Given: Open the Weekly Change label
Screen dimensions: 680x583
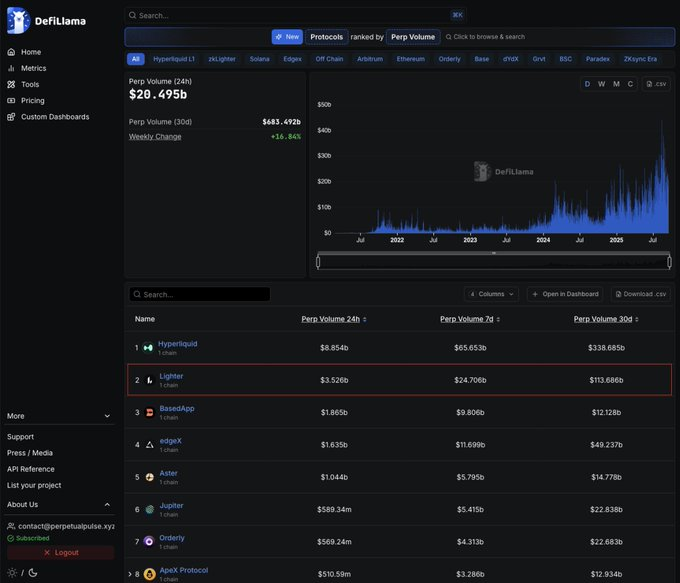Looking at the screenshot, I should [x=155, y=137].
